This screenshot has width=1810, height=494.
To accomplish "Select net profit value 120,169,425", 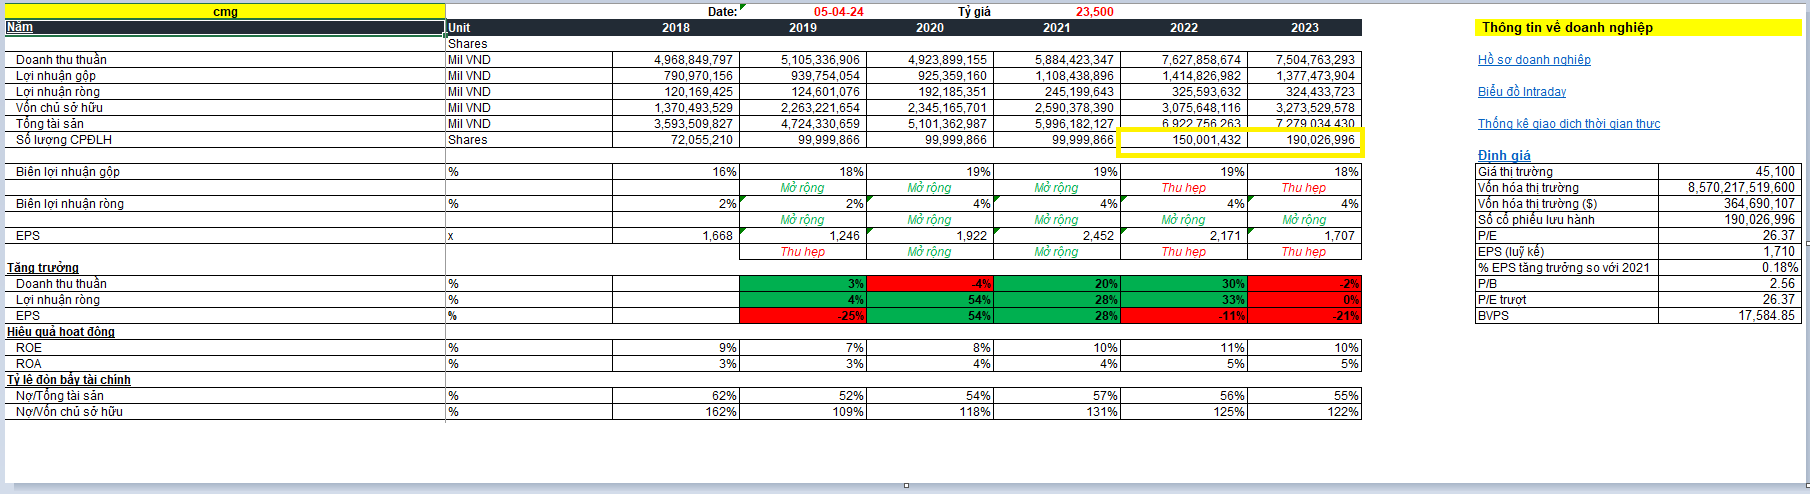I will (676, 92).
